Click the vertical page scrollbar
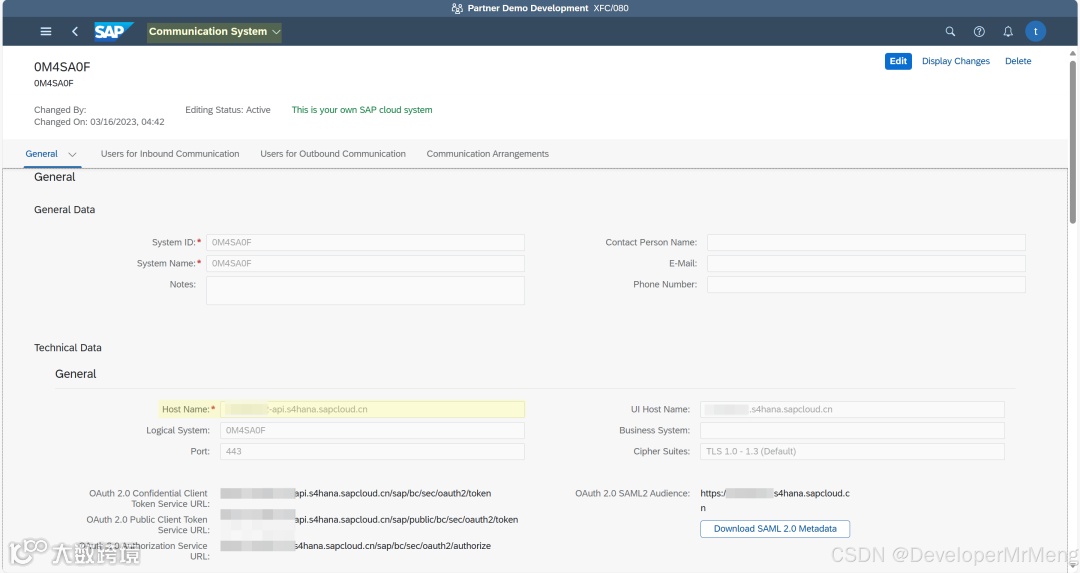1080x573 pixels. click(1072, 142)
